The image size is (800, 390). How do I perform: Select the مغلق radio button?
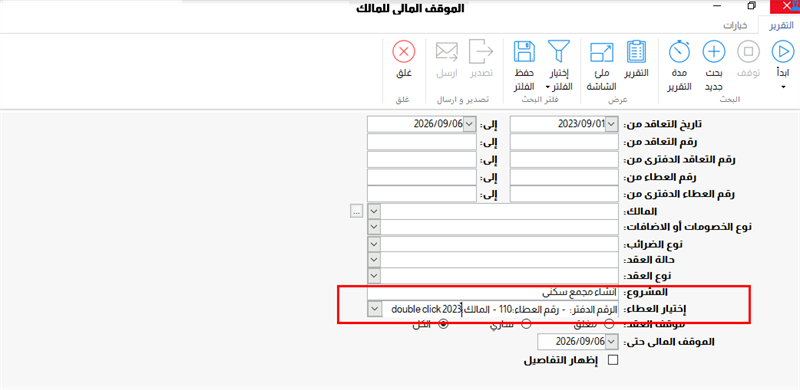[x=610, y=324]
